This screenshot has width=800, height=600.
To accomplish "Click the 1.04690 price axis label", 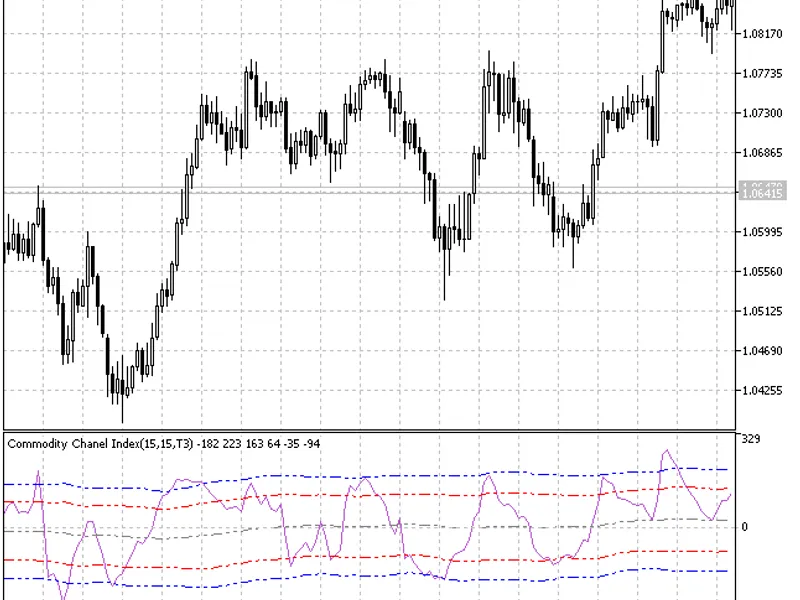I will 762,351.
